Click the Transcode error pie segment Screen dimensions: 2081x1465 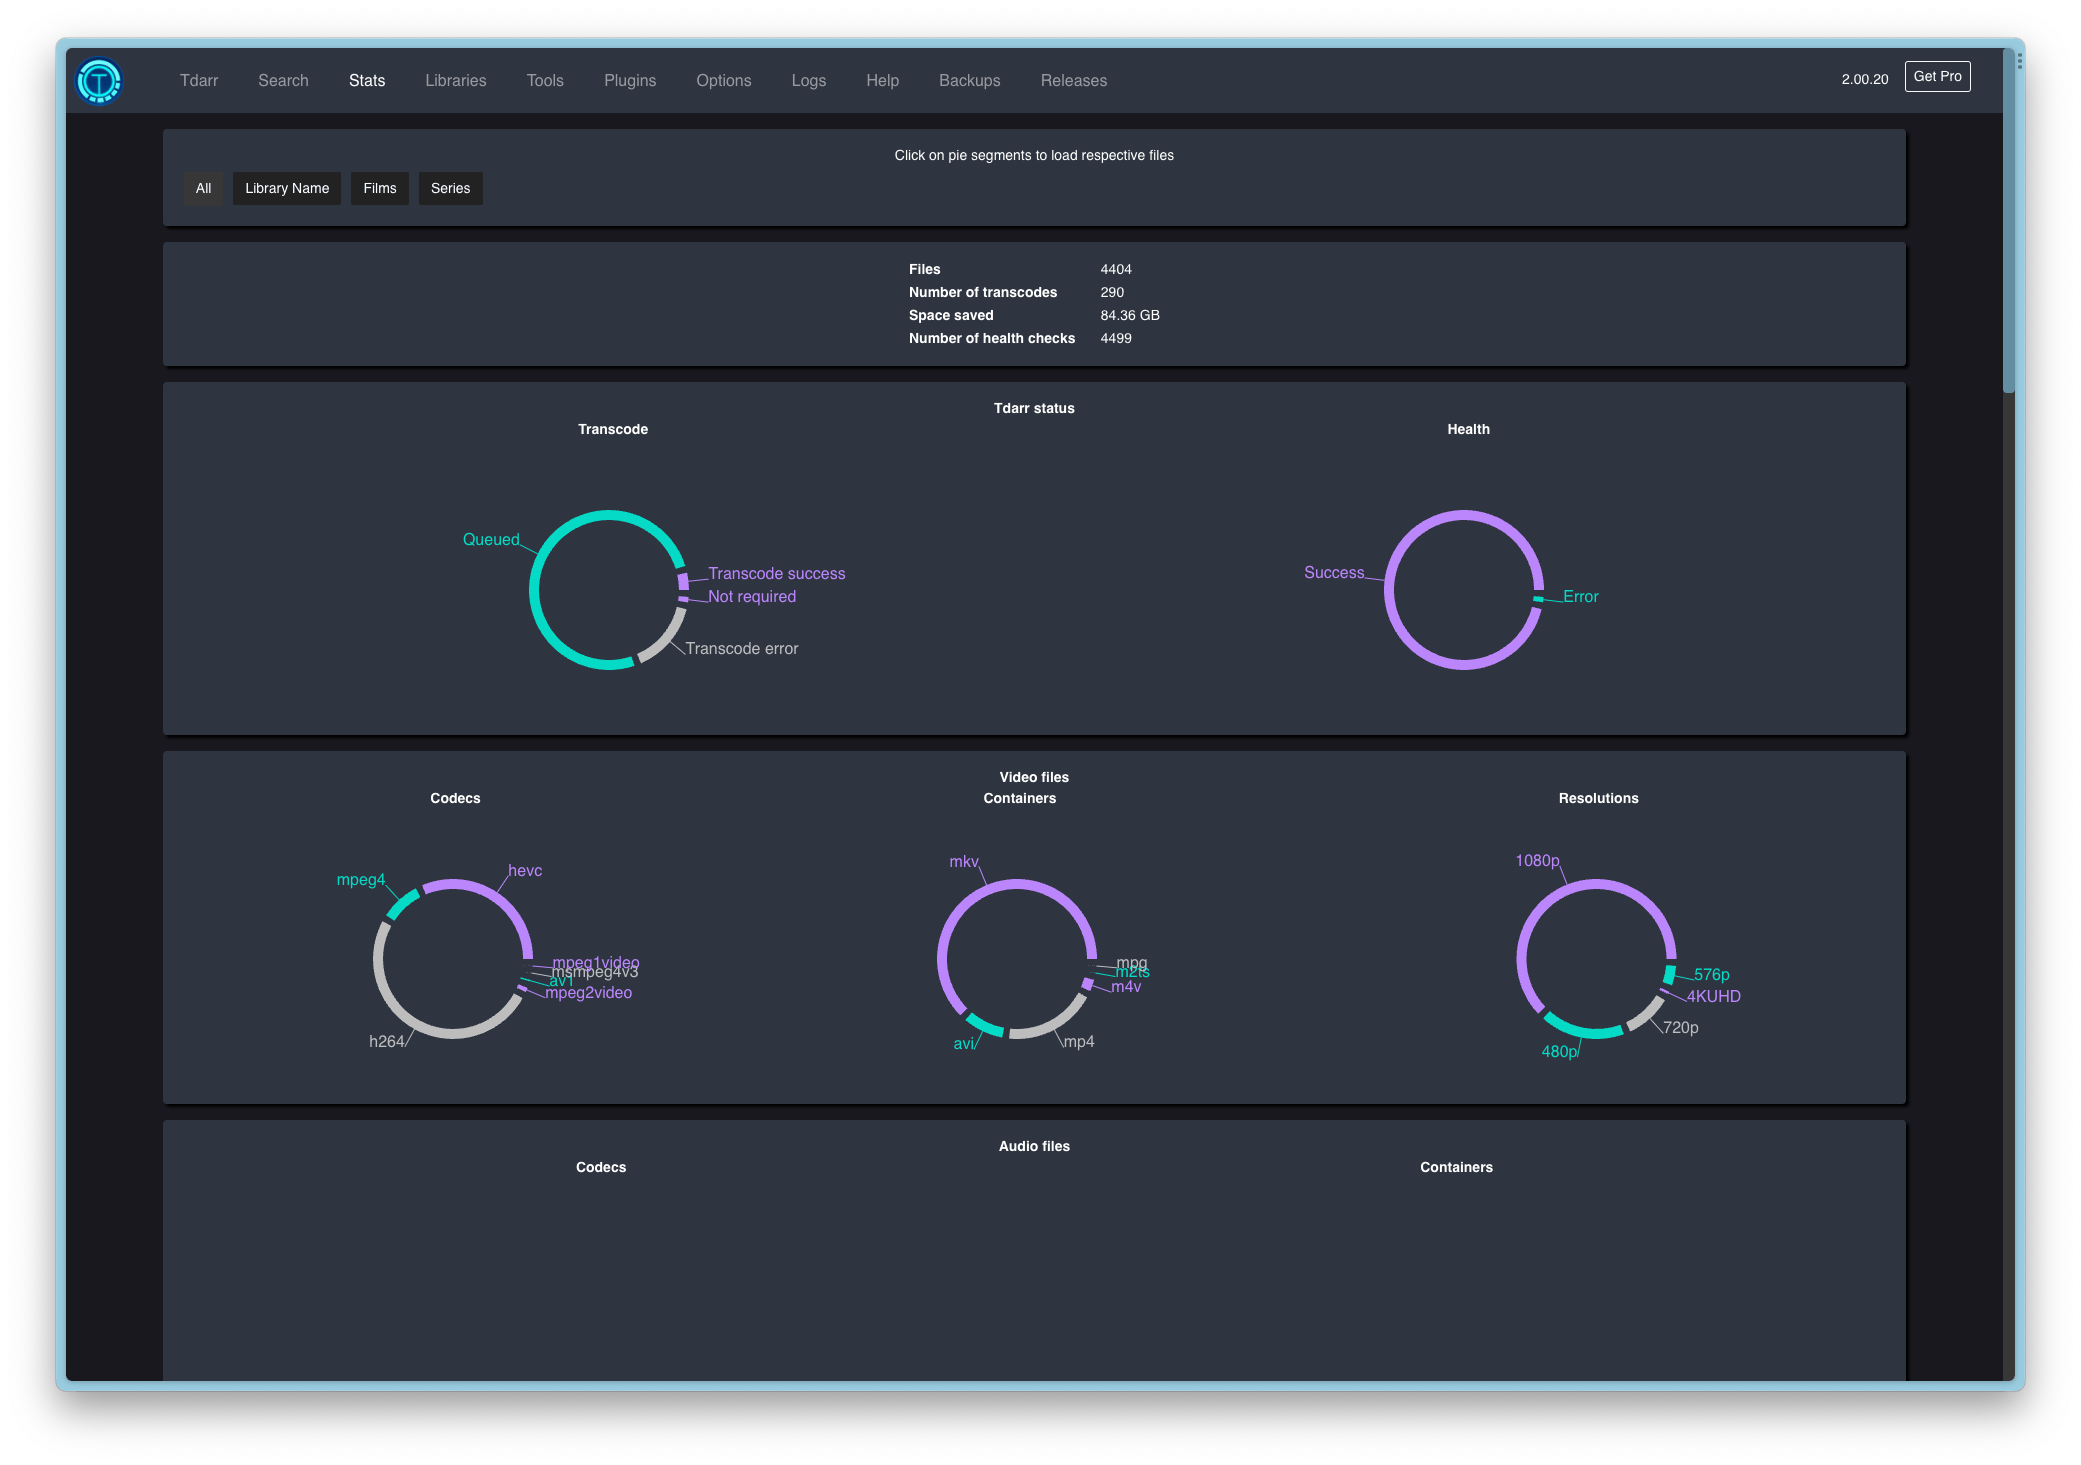664,640
